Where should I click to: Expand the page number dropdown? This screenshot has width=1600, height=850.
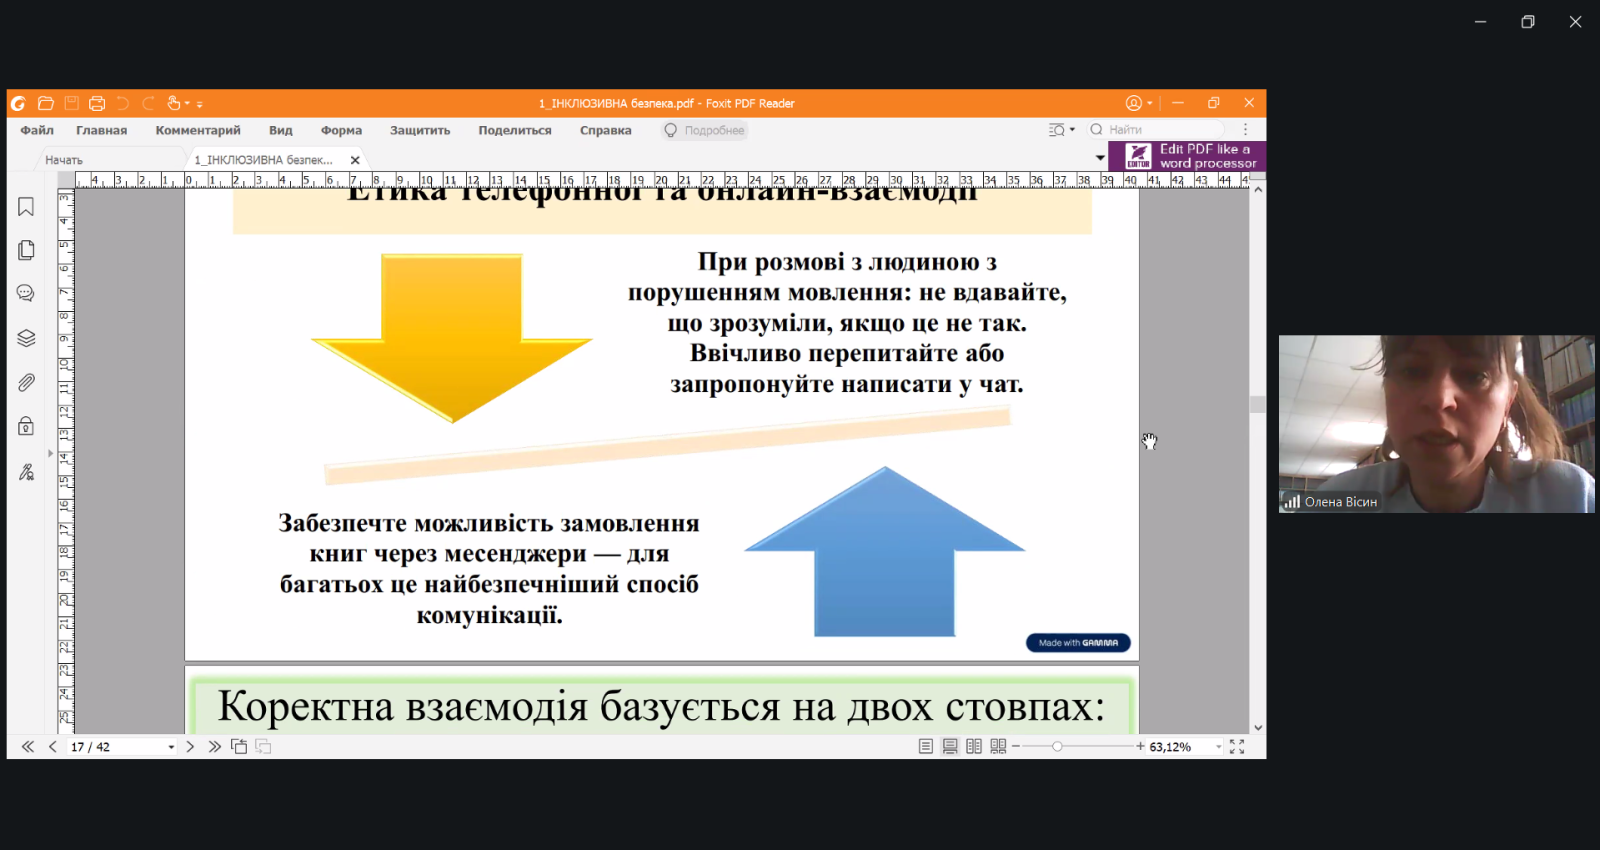tap(171, 747)
